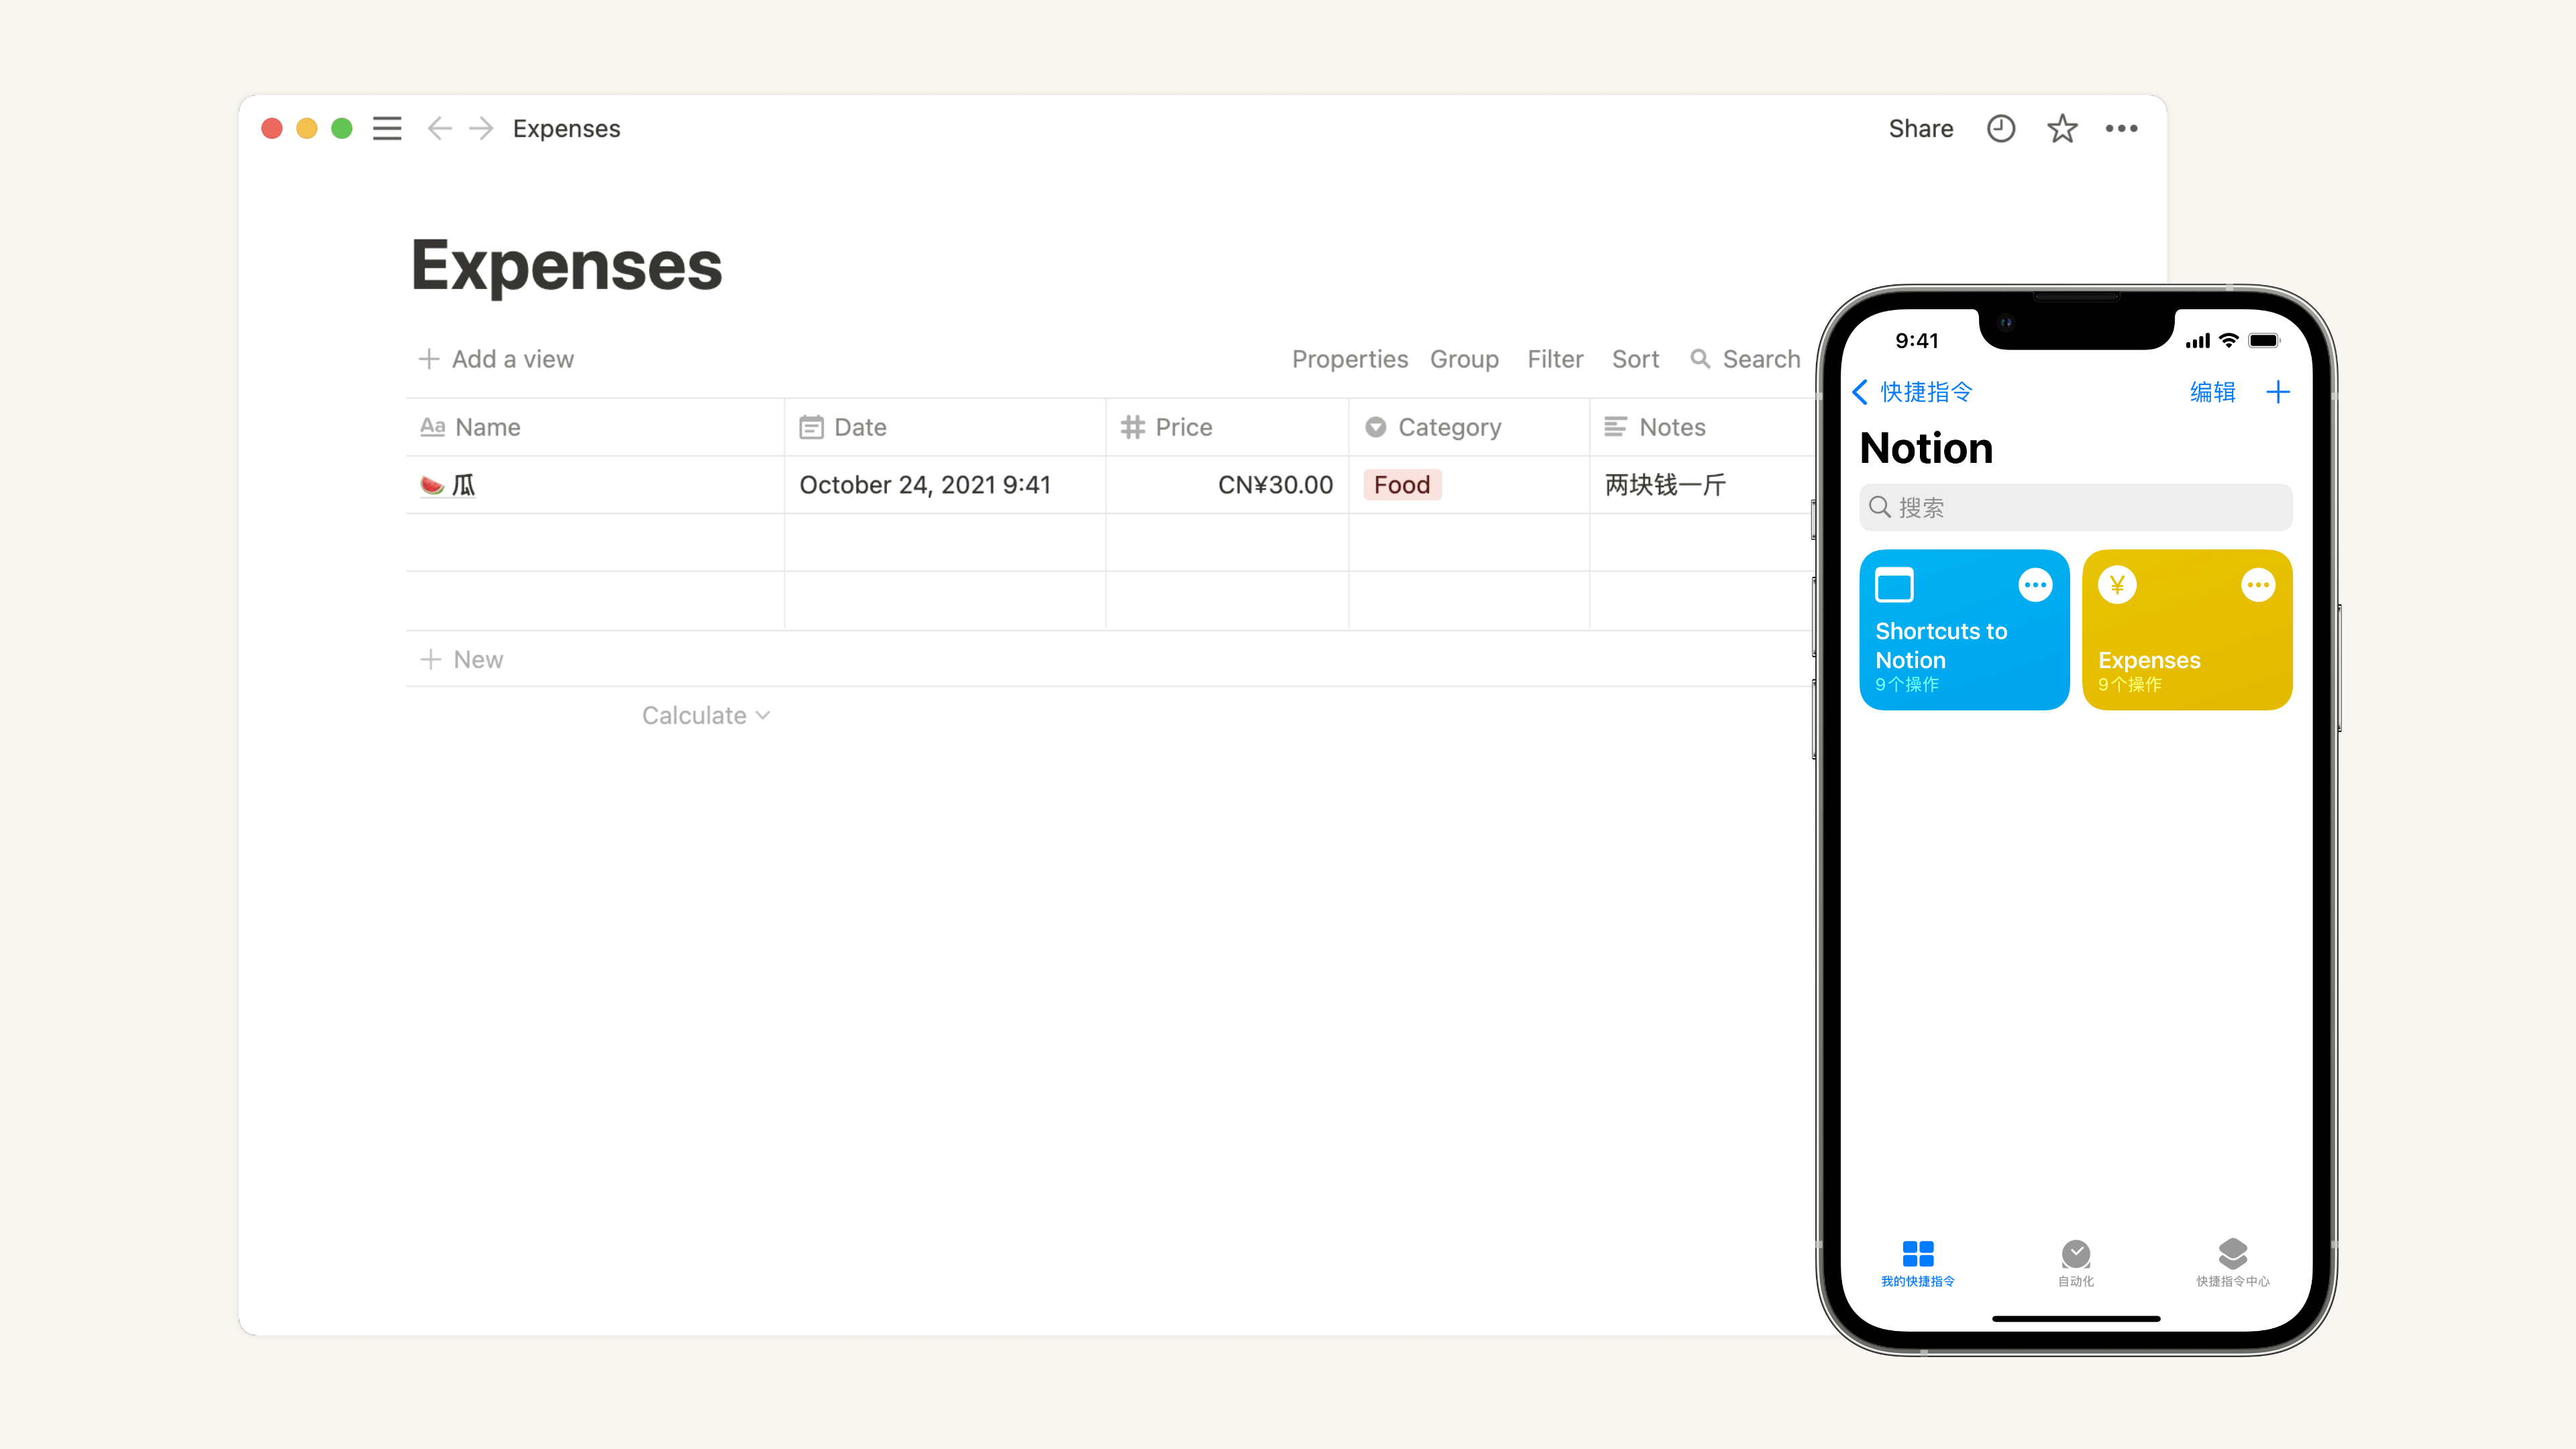
Task: Tap the yen icon on Expenses card
Action: 2117,585
